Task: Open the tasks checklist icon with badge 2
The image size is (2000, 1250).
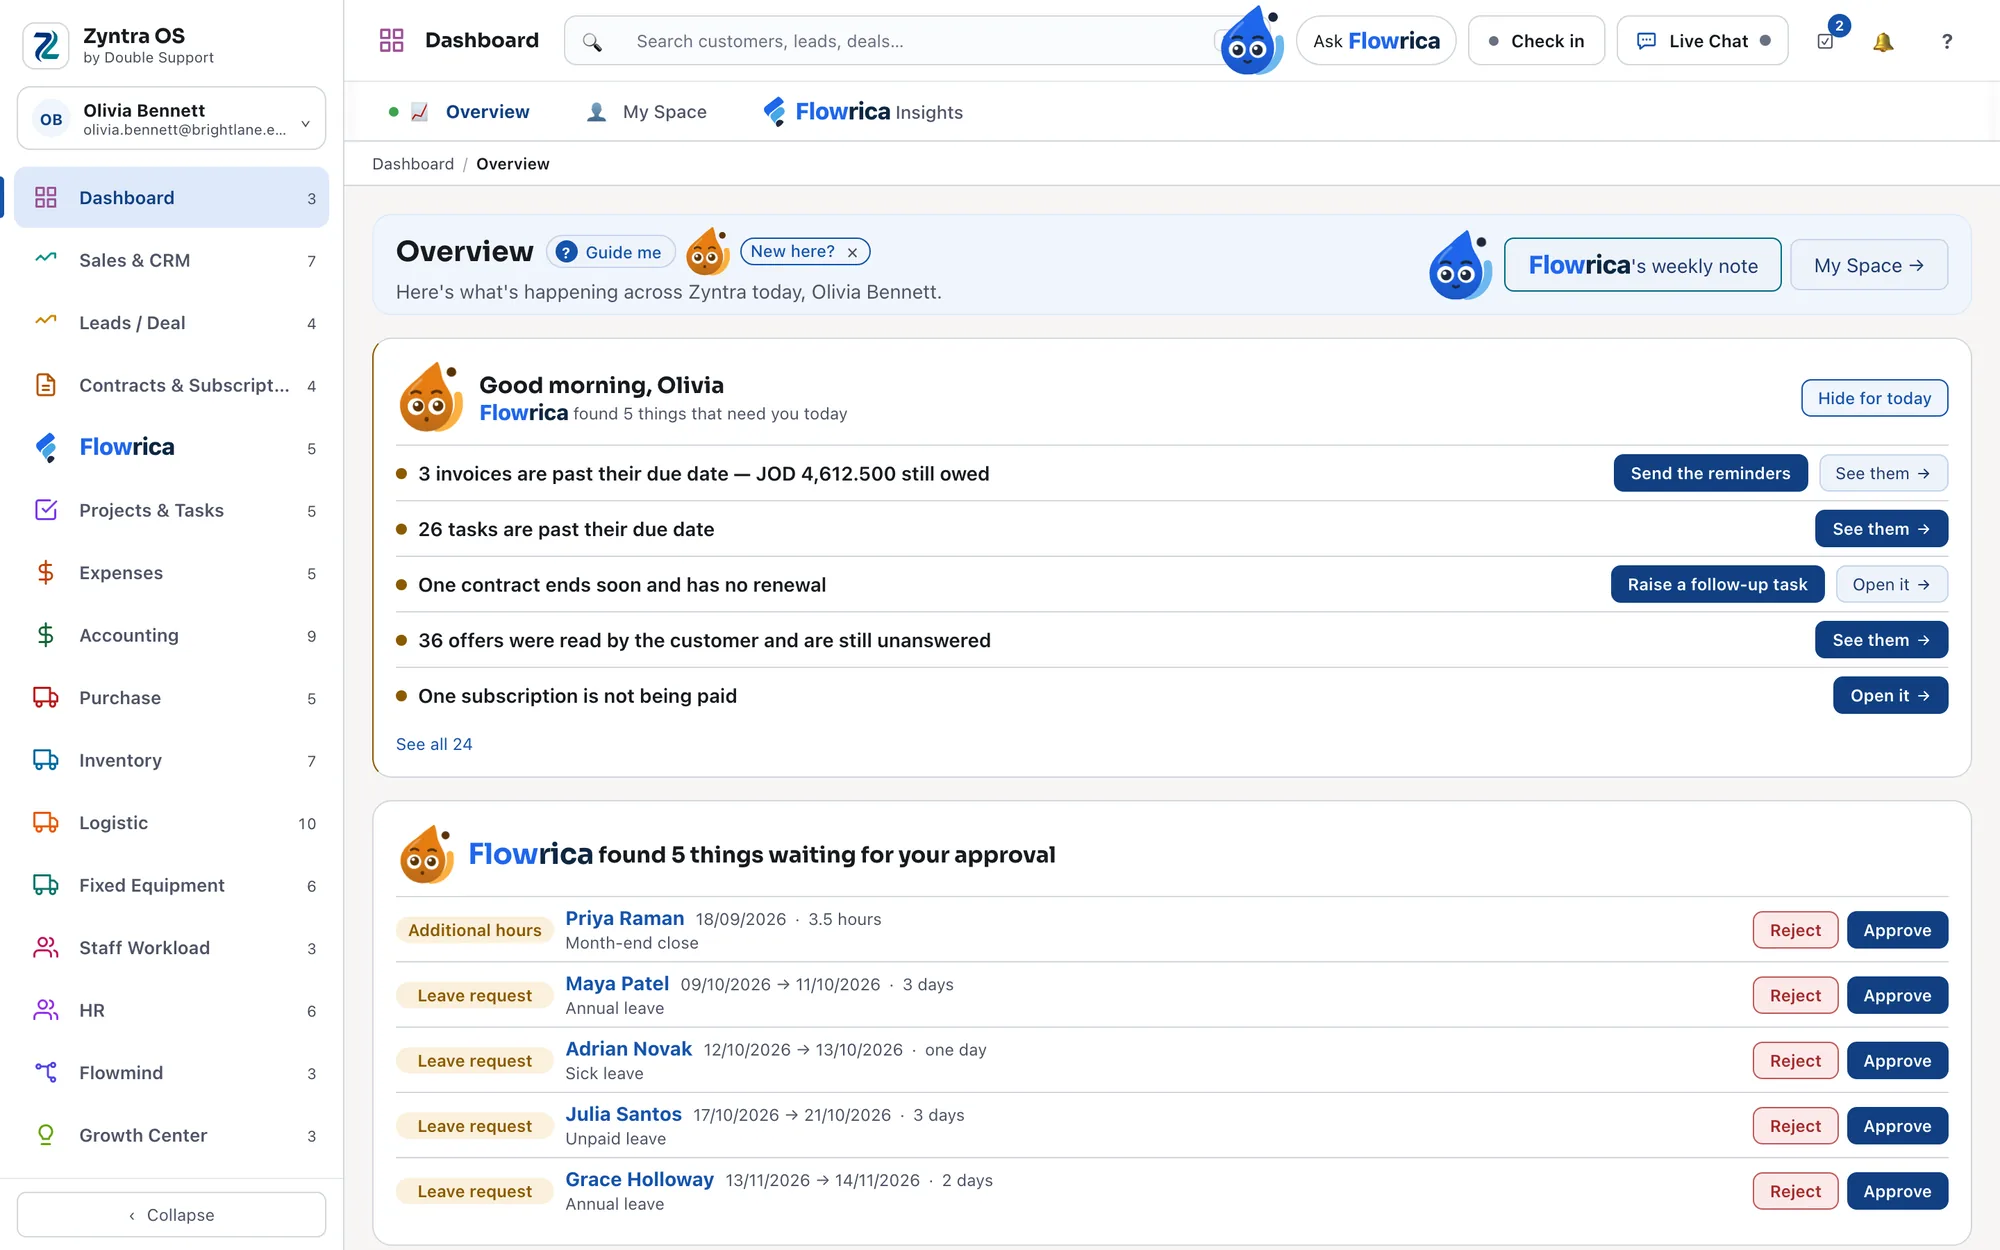Action: pyautogui.click(x=1826, y=41)
